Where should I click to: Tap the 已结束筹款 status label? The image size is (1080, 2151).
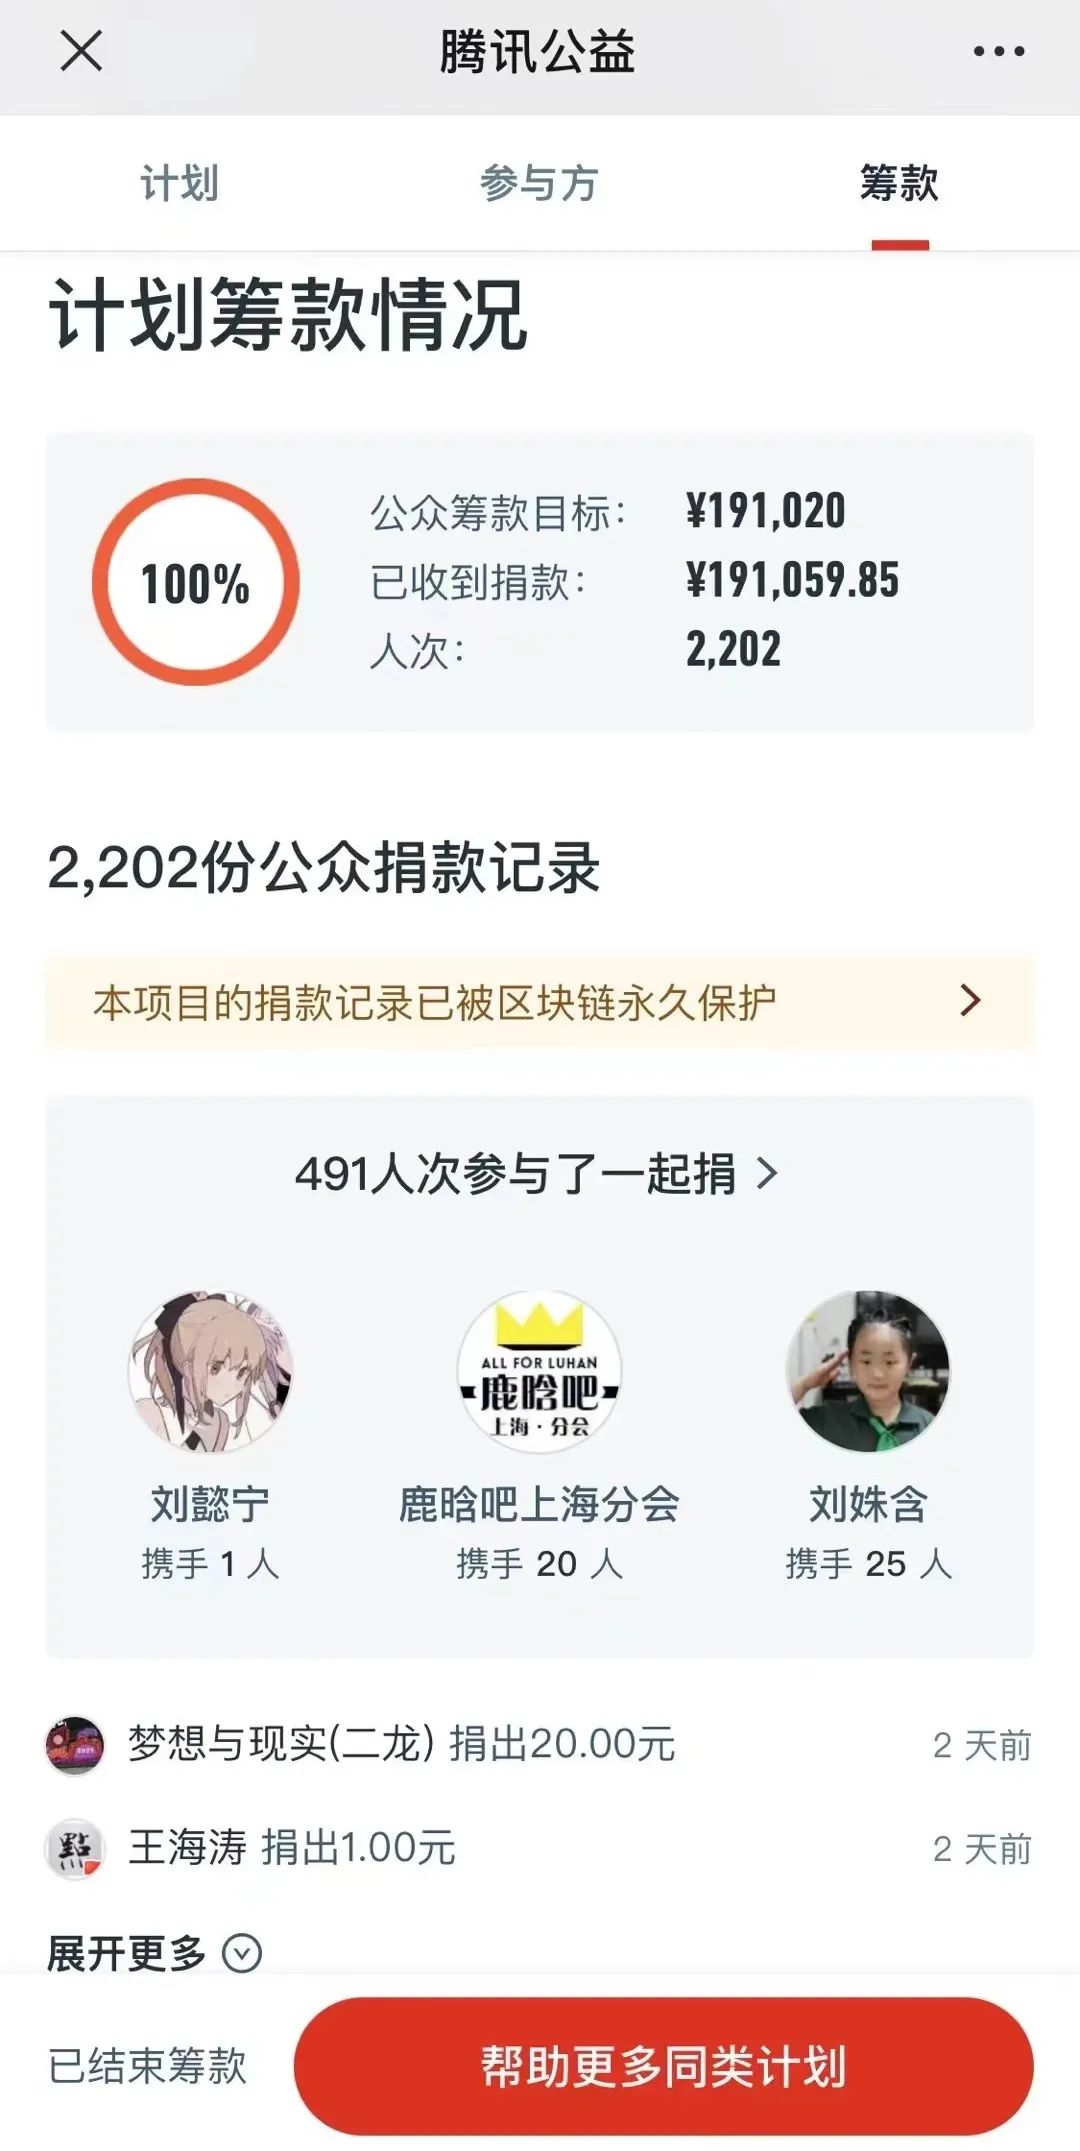click(147, 2066)
